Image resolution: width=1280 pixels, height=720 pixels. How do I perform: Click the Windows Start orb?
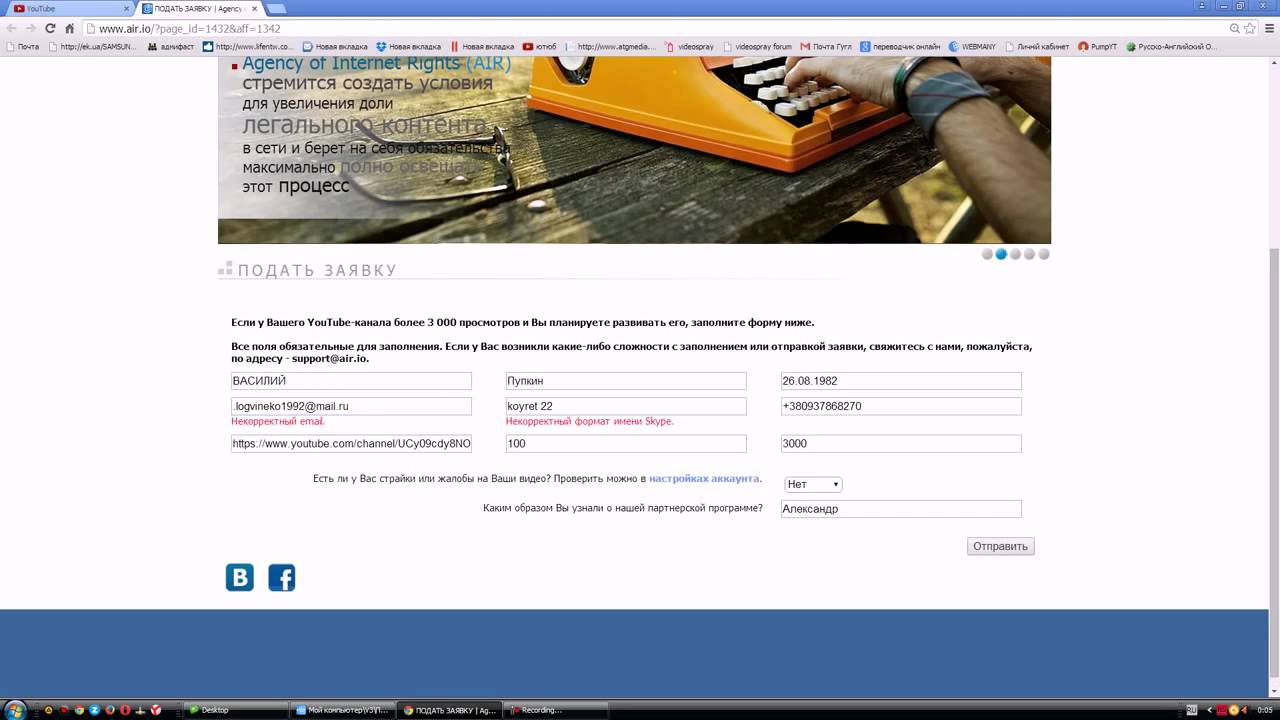tap(14, 709)
